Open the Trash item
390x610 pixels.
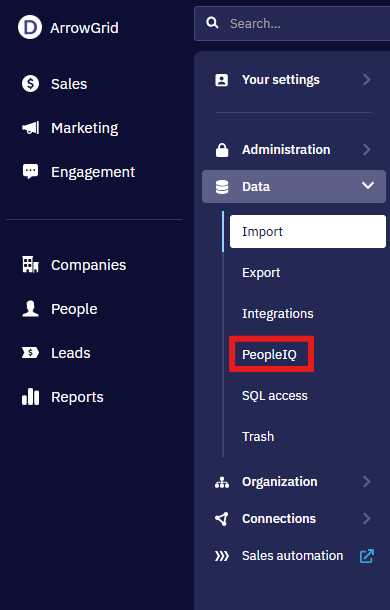coord(258,436)
